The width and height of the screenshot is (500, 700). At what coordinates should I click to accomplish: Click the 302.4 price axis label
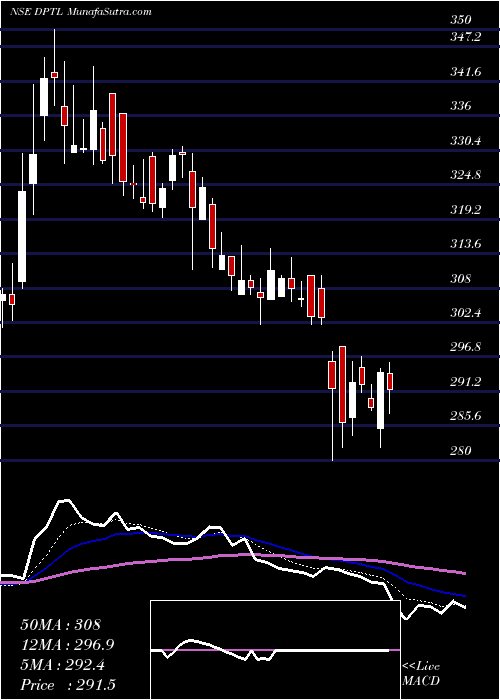465,313
